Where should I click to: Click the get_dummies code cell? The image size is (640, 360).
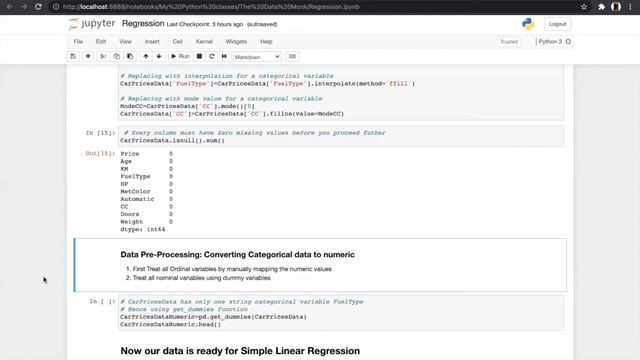(341, 313)
